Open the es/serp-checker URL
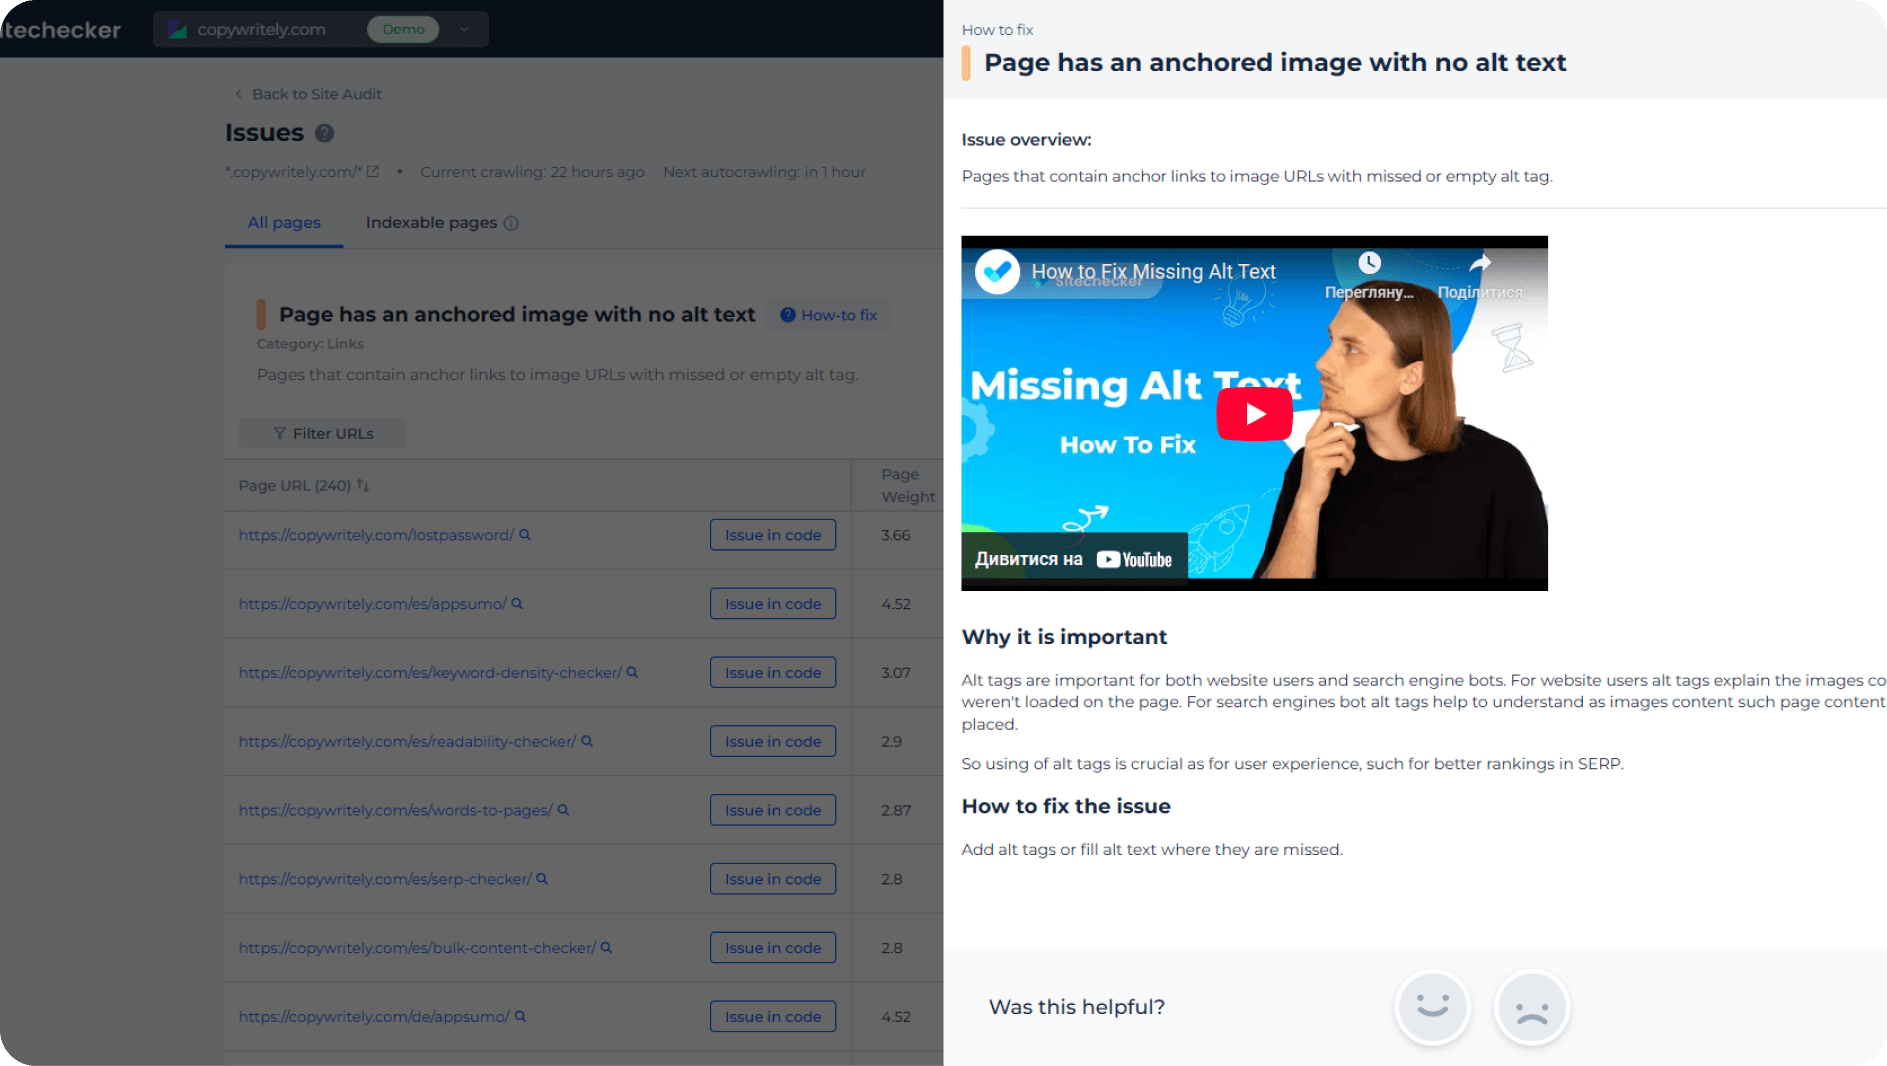Image resolution: width=1887 pixels, height=1066 pixels. point(385,879)
